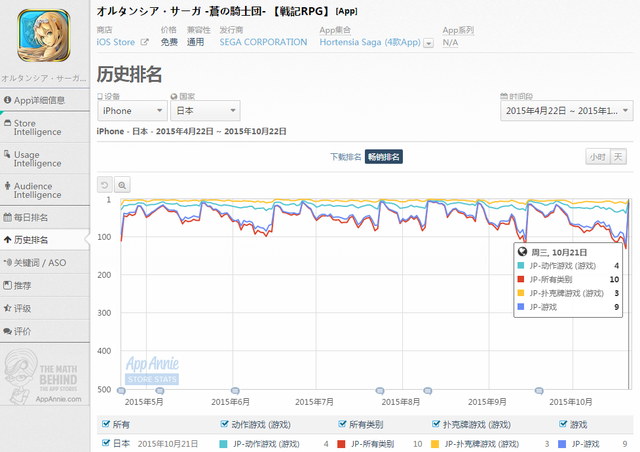Open Audience Intelligence in sidebar

[44, 190]
